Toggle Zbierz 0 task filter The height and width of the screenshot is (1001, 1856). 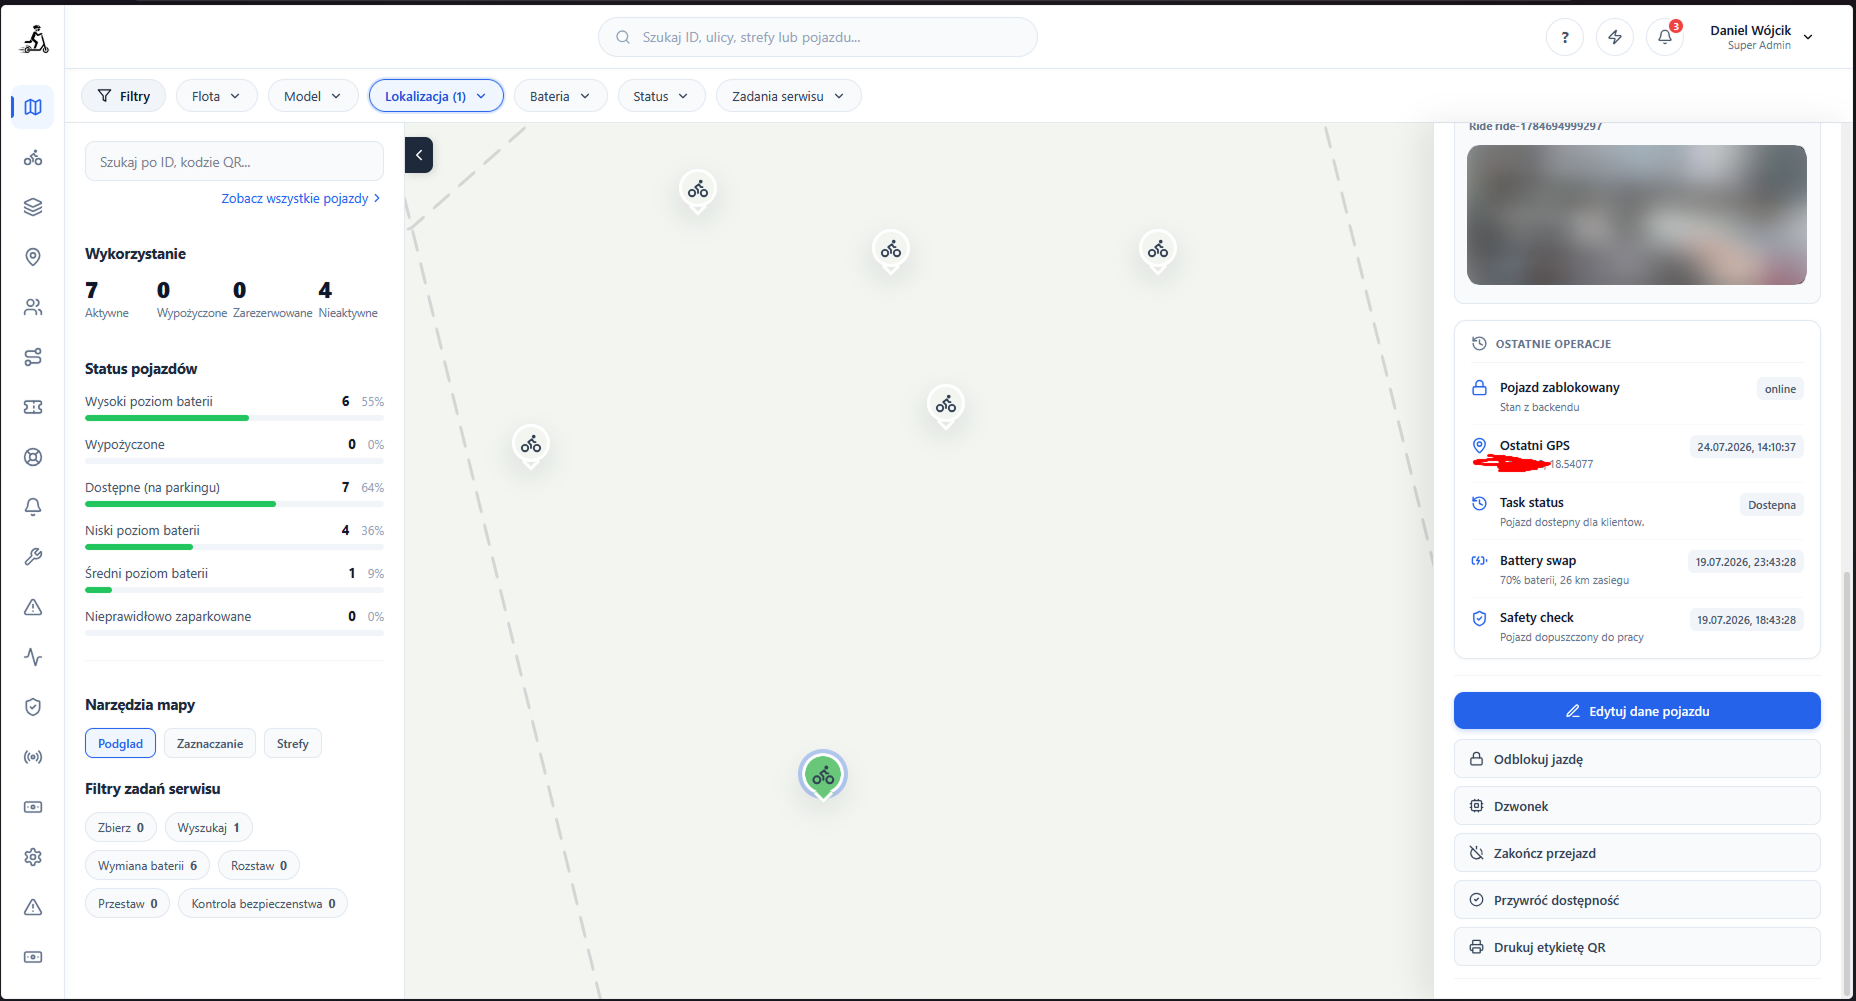121,828
